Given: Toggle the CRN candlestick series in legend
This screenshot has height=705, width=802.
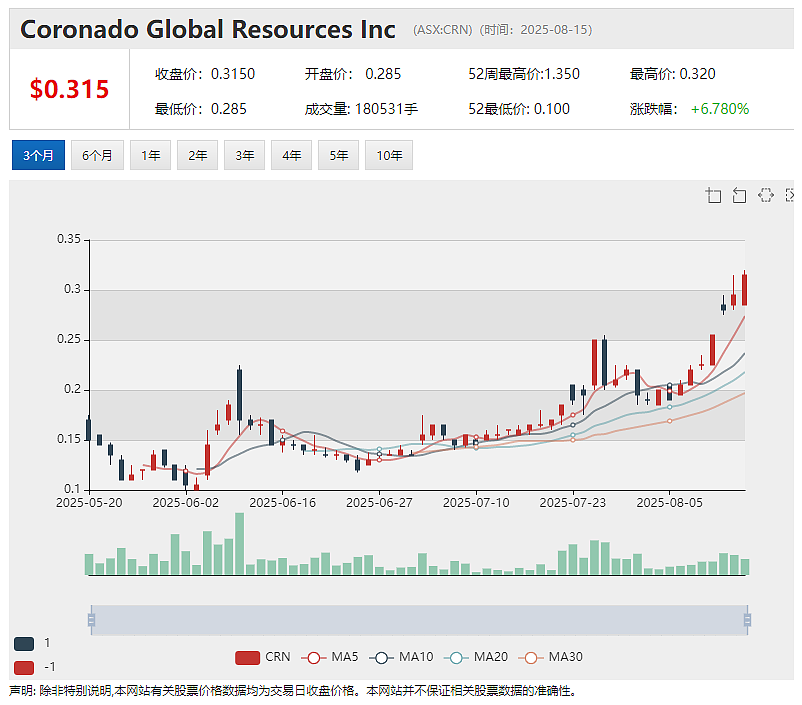Looking at the screenshot, I should pos(262,657).
